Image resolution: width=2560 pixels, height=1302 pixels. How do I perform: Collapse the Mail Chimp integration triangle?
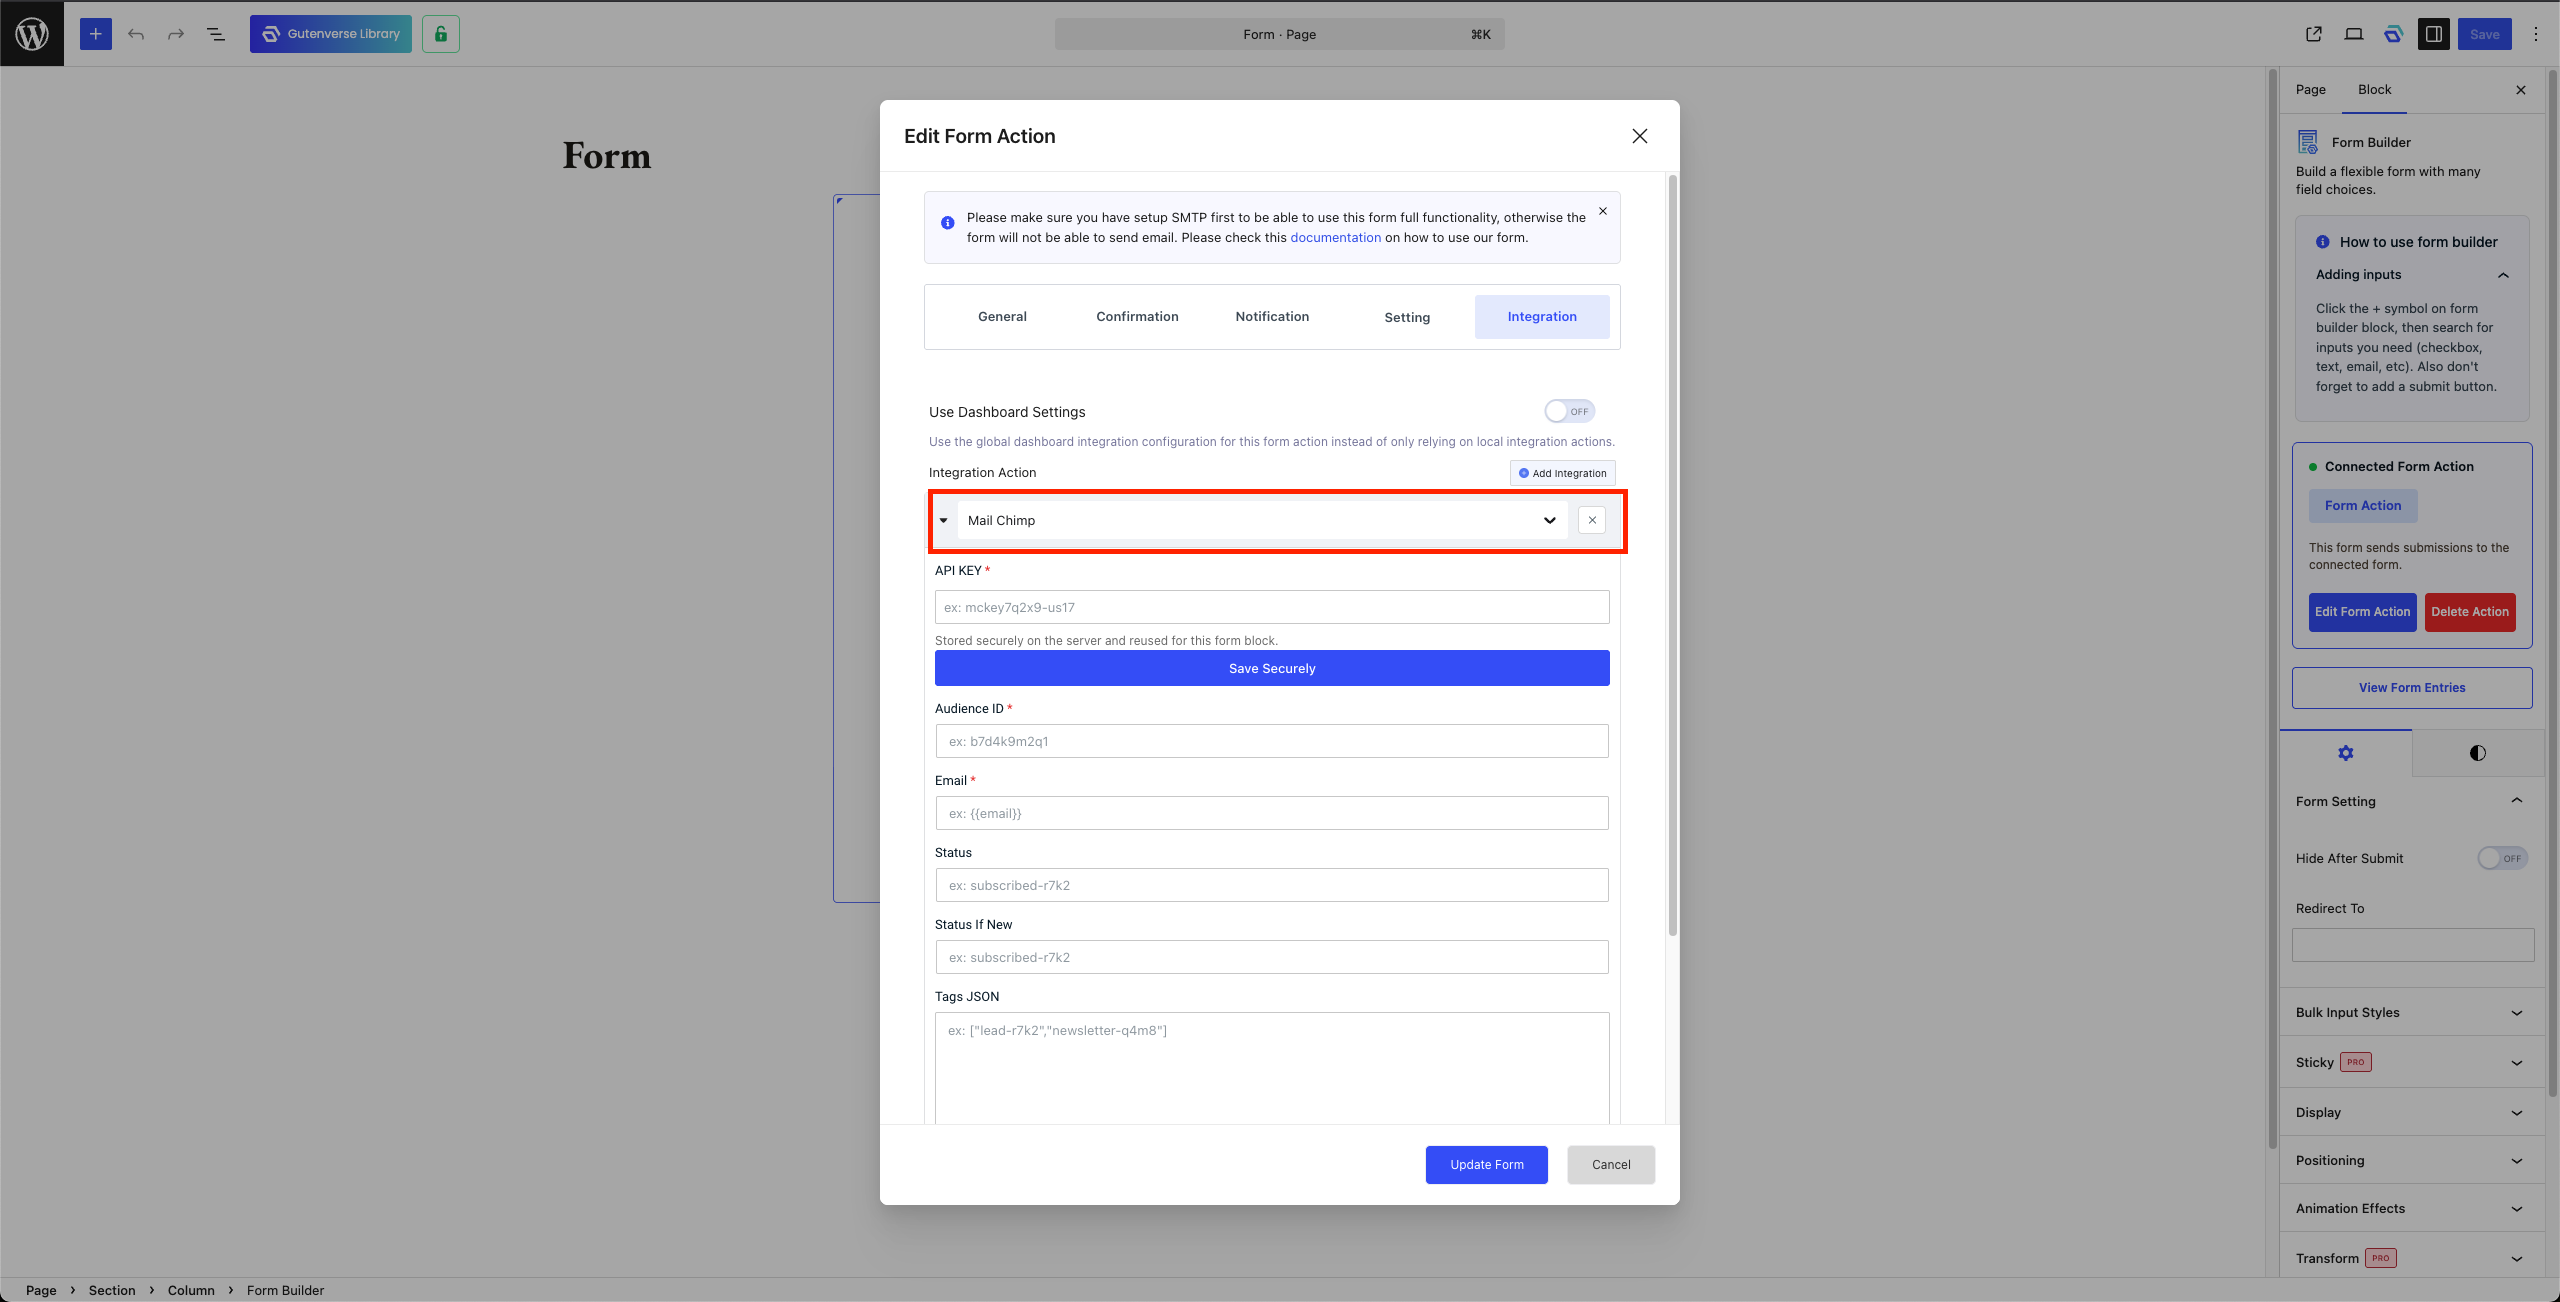click(943, 520)
